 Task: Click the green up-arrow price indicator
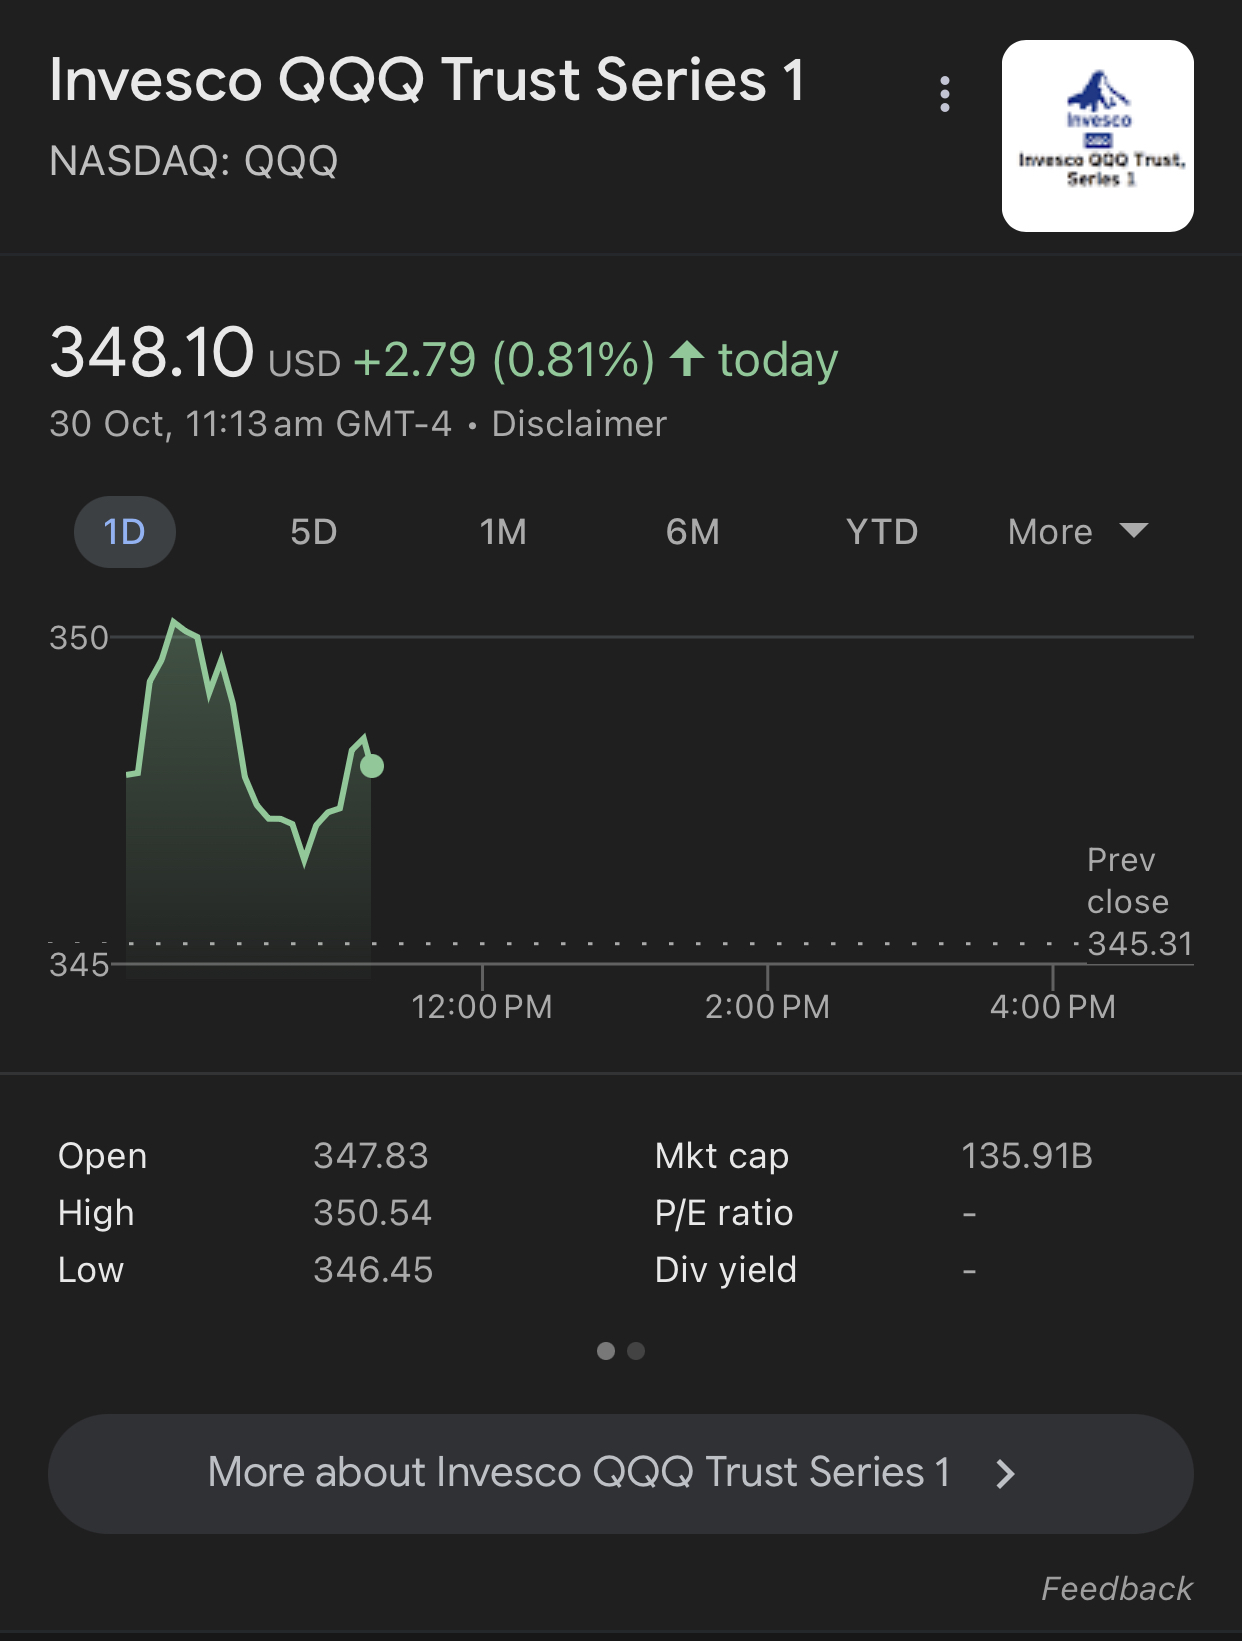687,358
